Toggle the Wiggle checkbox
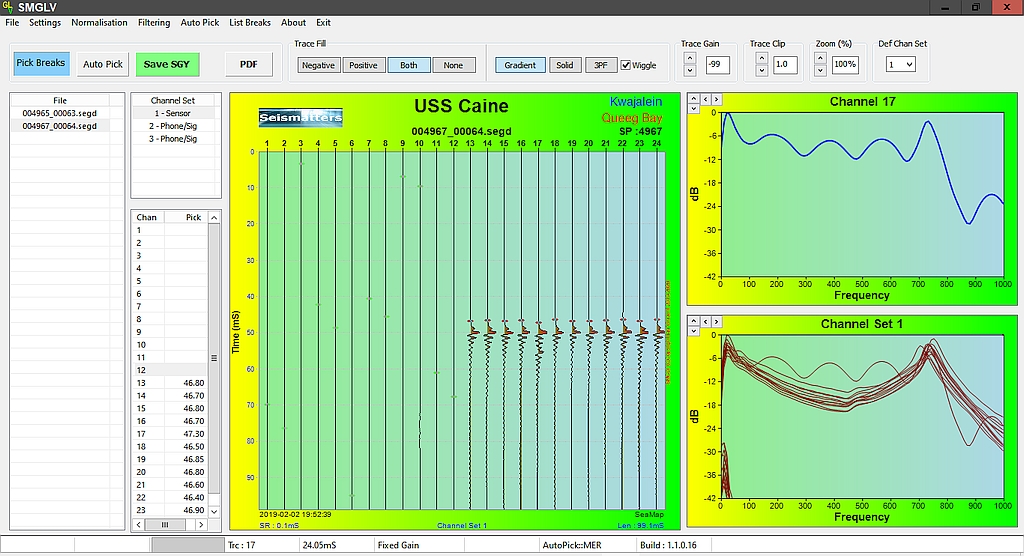 point(626,65)
